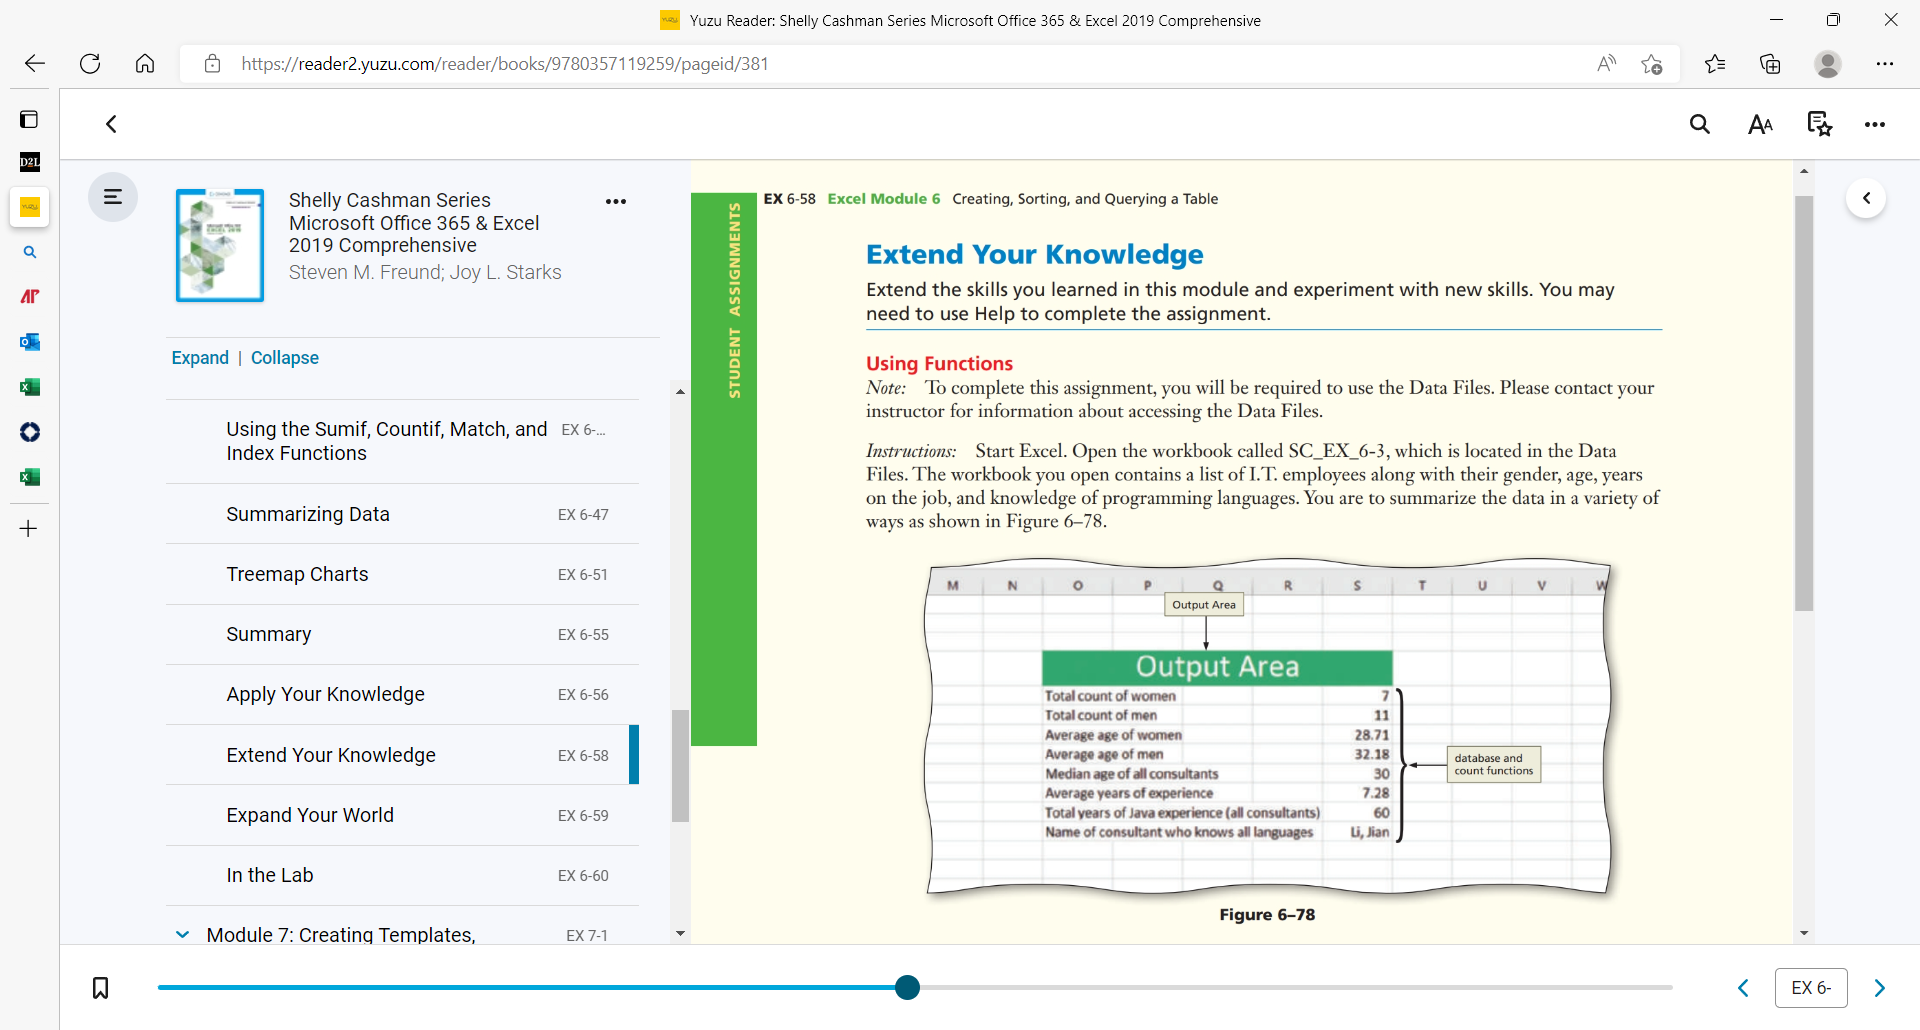Click the Expand link above contents

pyautogui.click(x=200, y=358)
